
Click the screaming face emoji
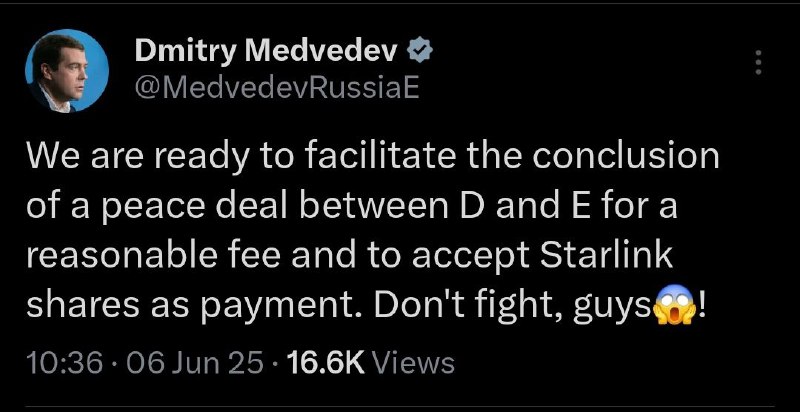click(674, 305)
